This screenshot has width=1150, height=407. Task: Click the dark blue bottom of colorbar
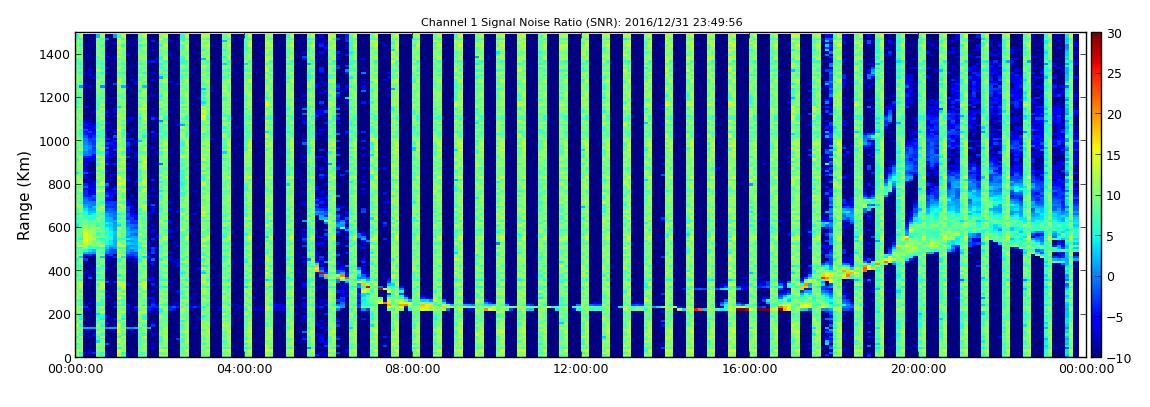[1096, 352]
